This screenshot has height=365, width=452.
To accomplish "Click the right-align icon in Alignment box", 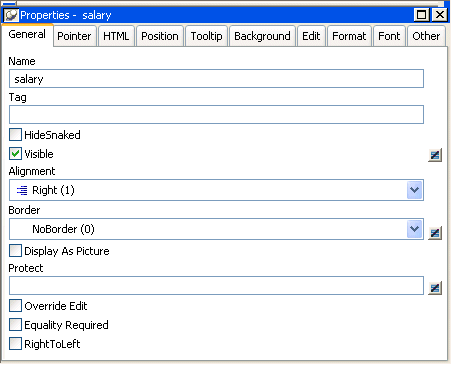I will (22, 190).
